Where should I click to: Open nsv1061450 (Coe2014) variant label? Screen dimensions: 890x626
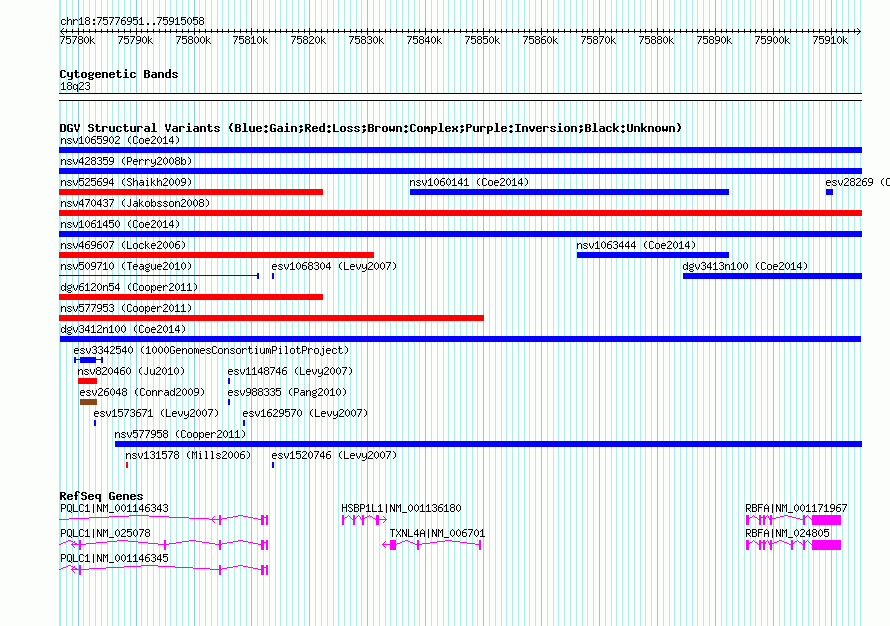tap(120, 224)
